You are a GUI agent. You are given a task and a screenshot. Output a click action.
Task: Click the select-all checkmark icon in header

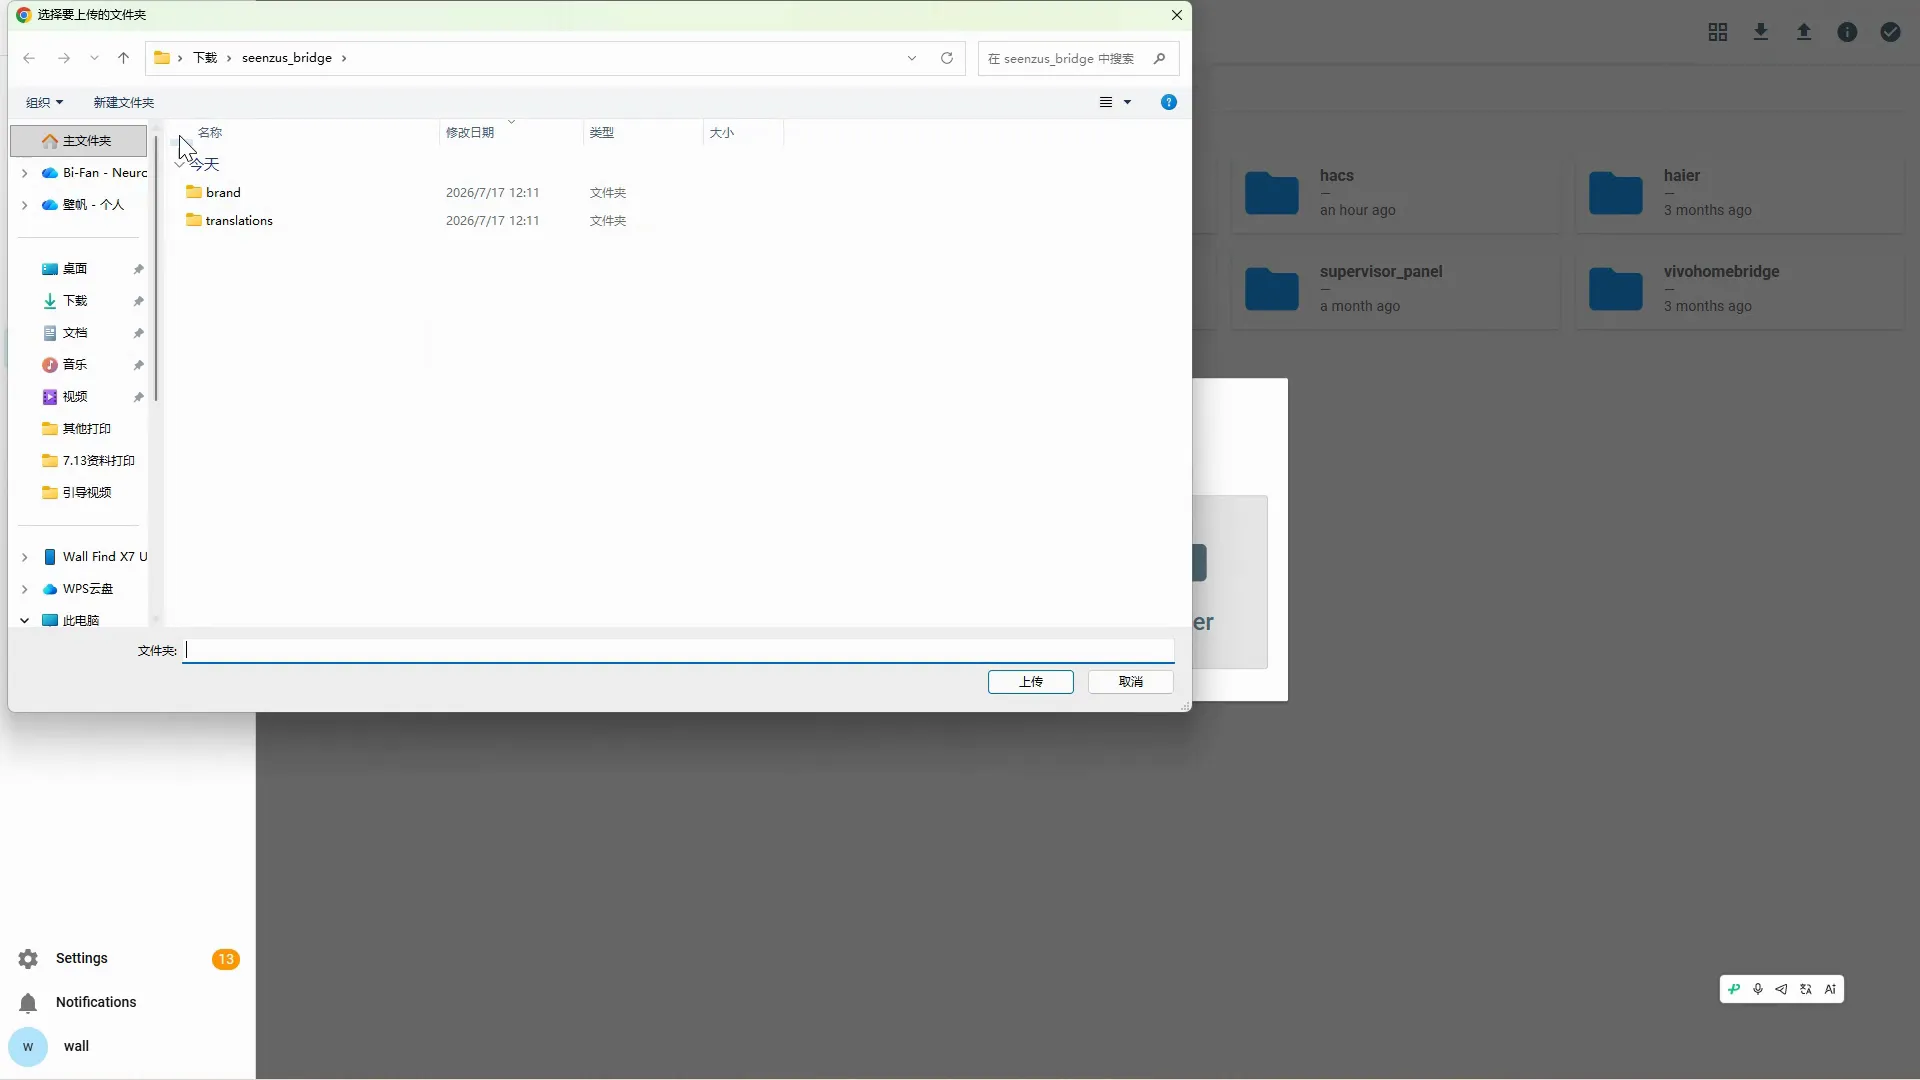[1890, 32]
